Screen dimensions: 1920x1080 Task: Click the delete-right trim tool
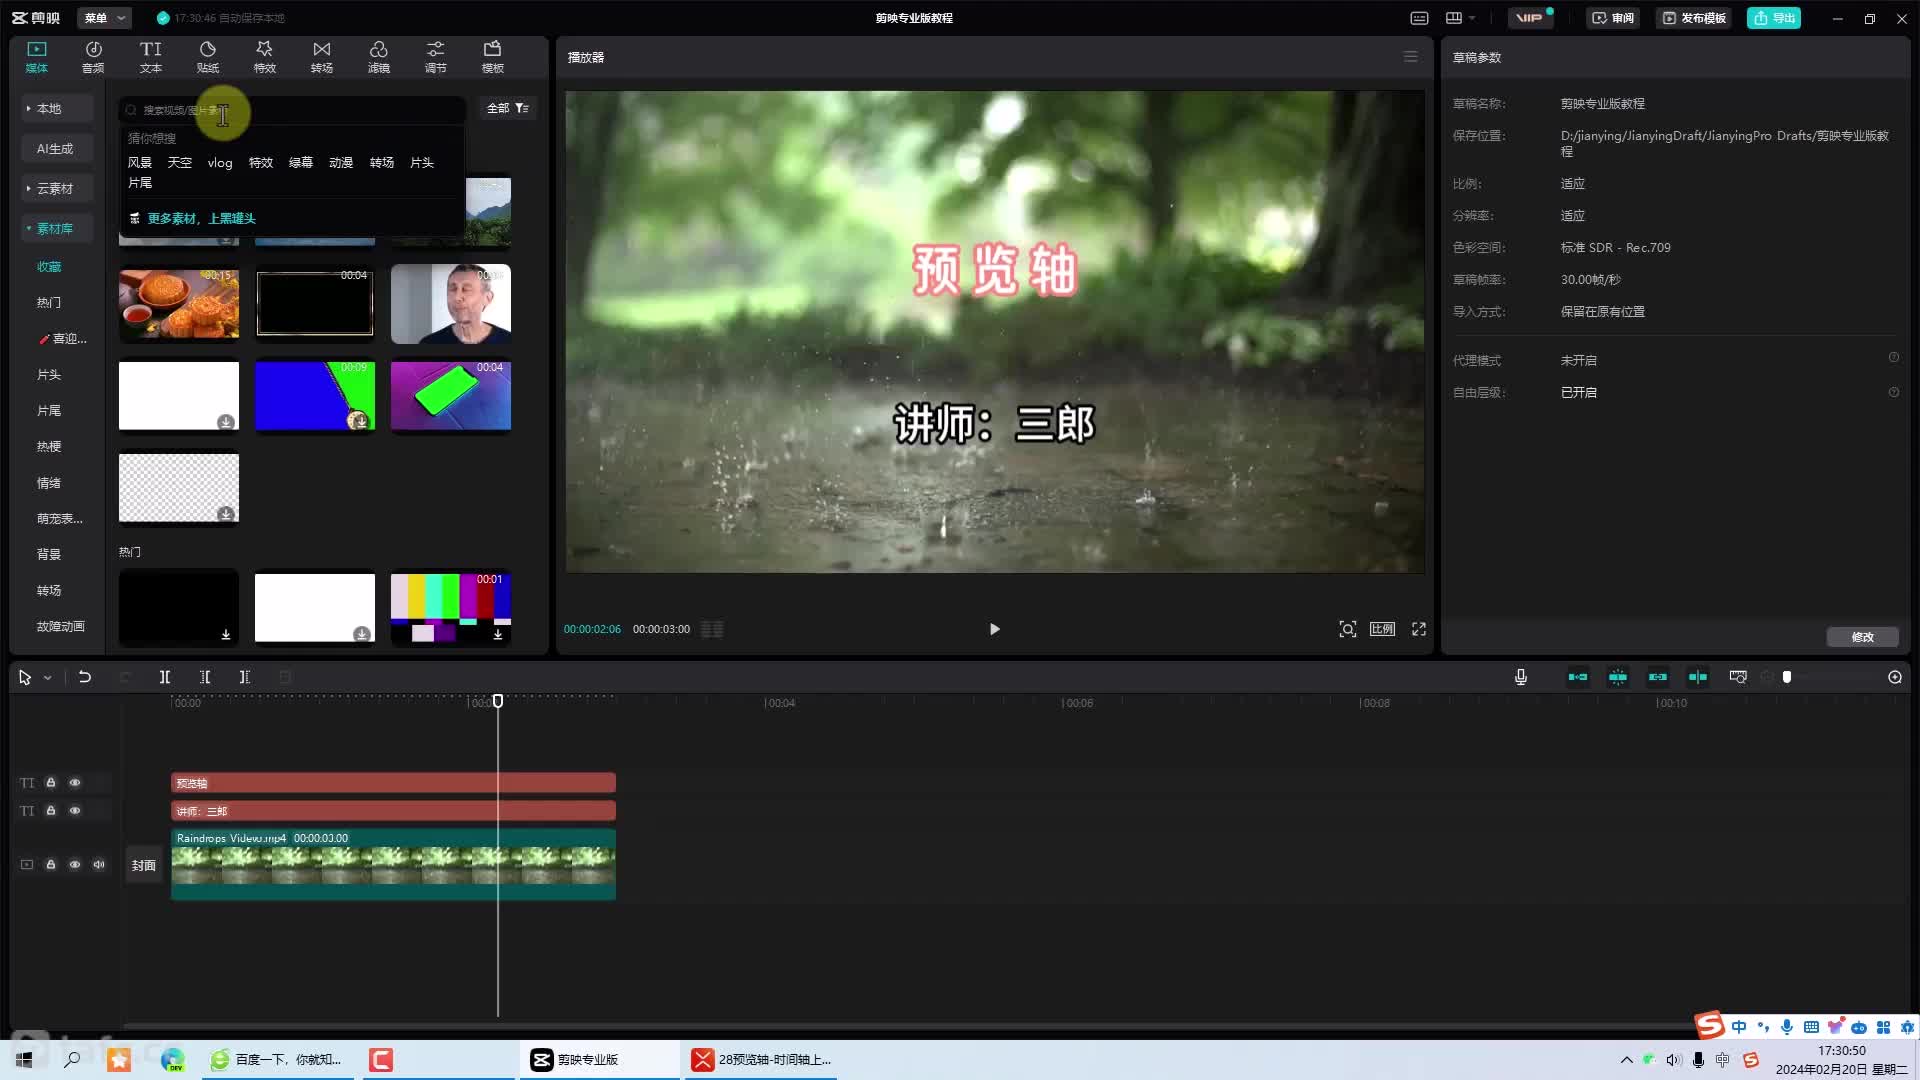tap(245, 677)
